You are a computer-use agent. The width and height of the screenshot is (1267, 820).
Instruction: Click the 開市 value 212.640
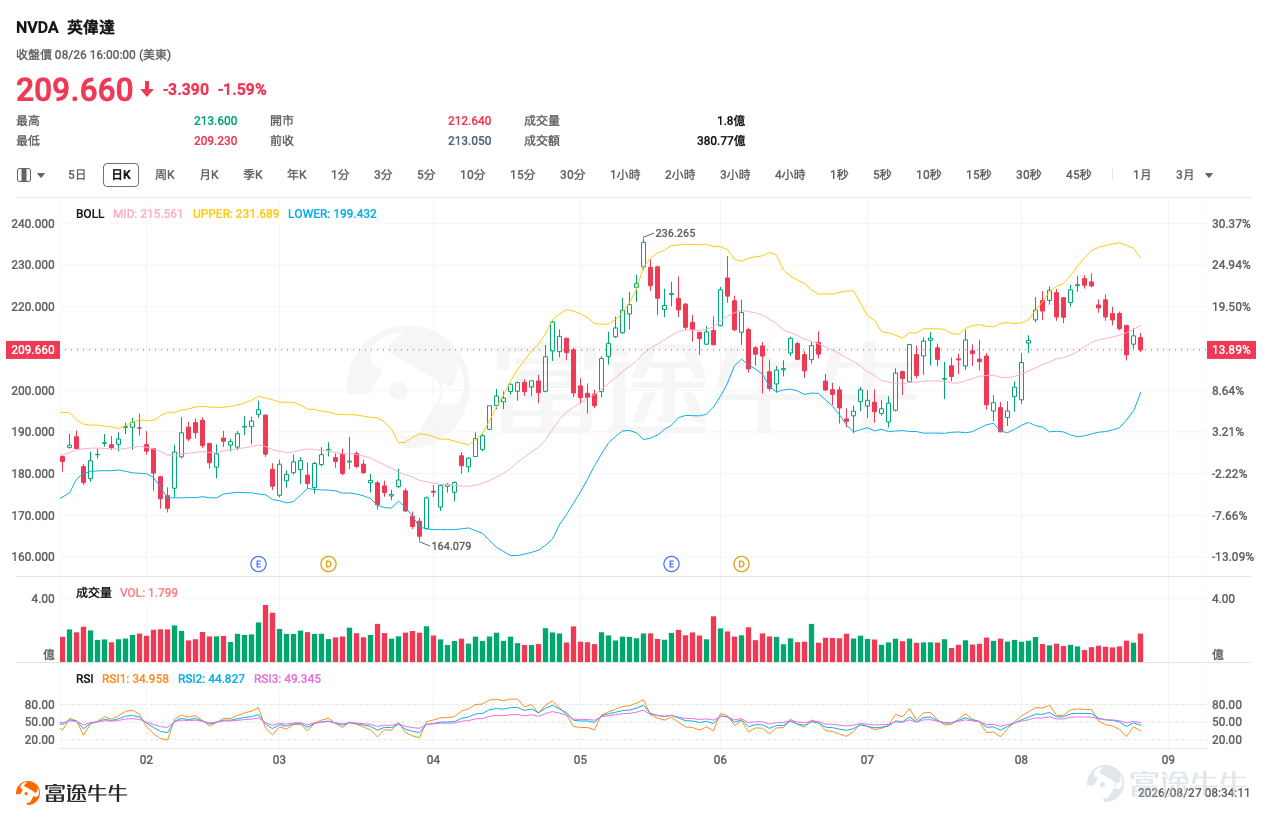[469, 121]
